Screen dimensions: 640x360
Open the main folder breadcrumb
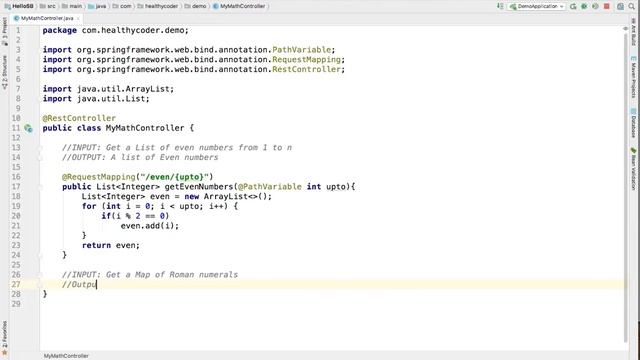[x=72, y=6]
